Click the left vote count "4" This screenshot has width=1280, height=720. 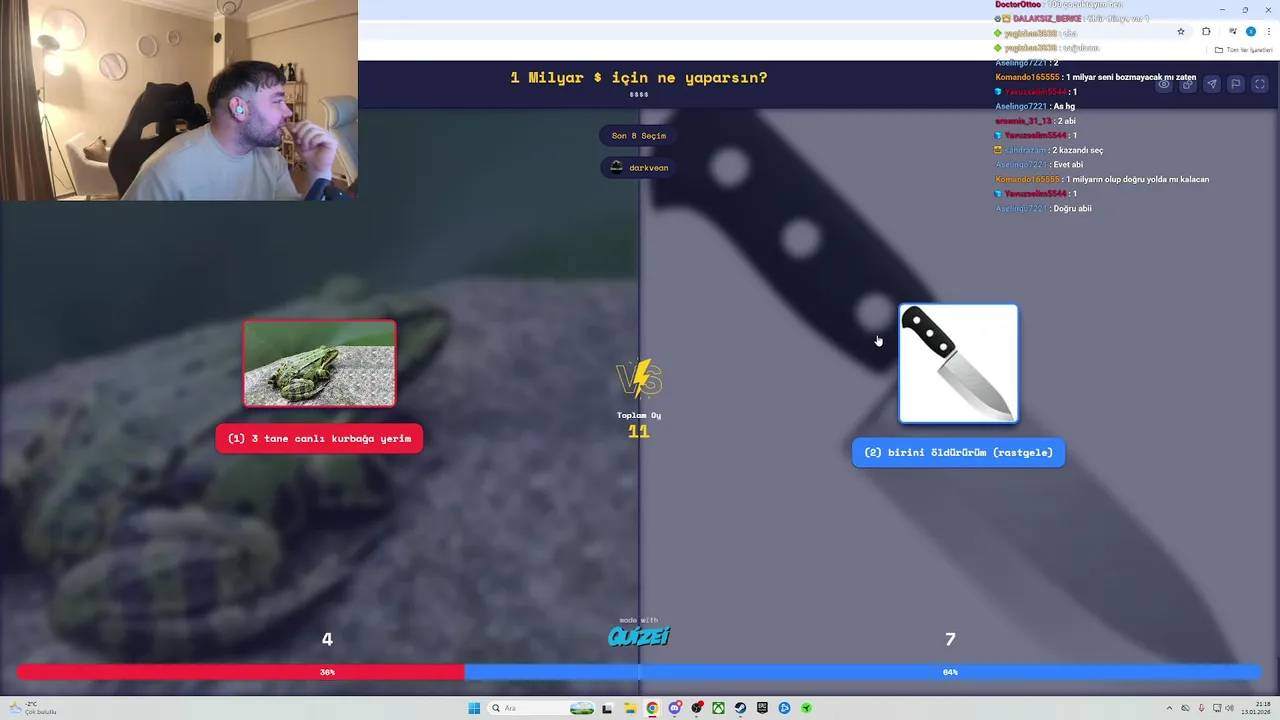click(x=327, y=639)
